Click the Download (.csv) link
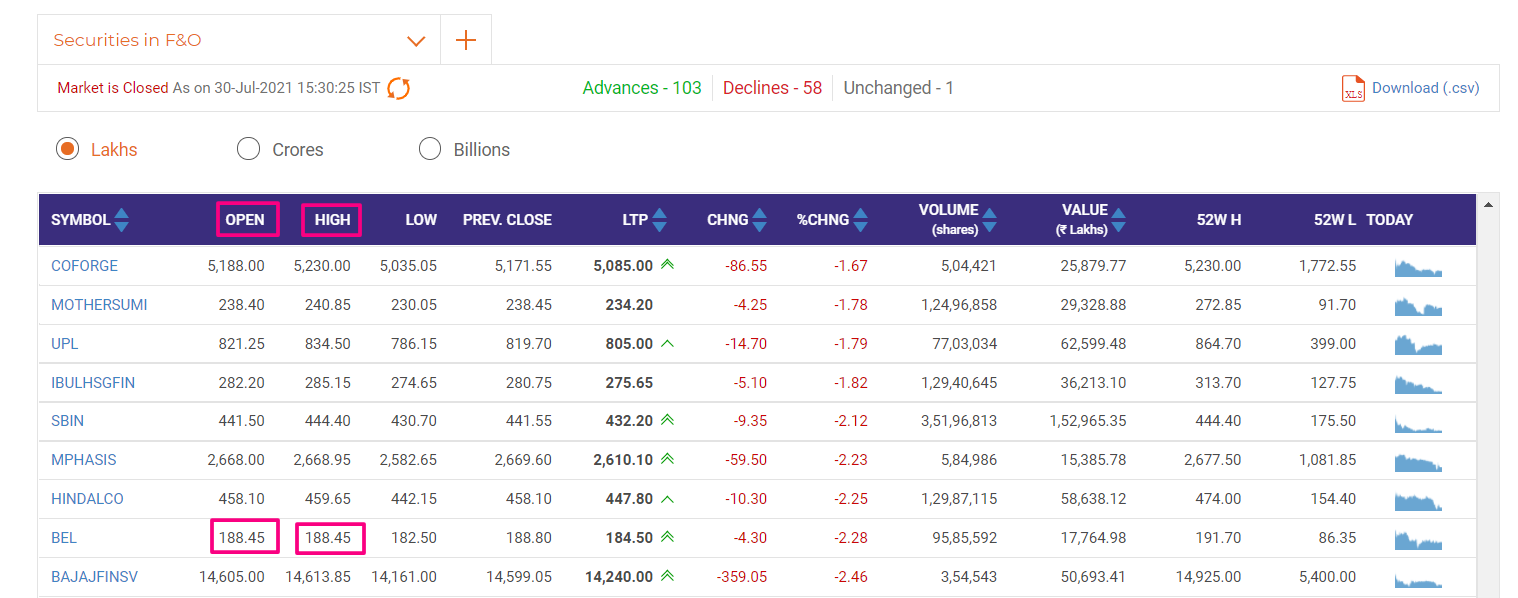Screen dimensions: 1518x598 1425,88
